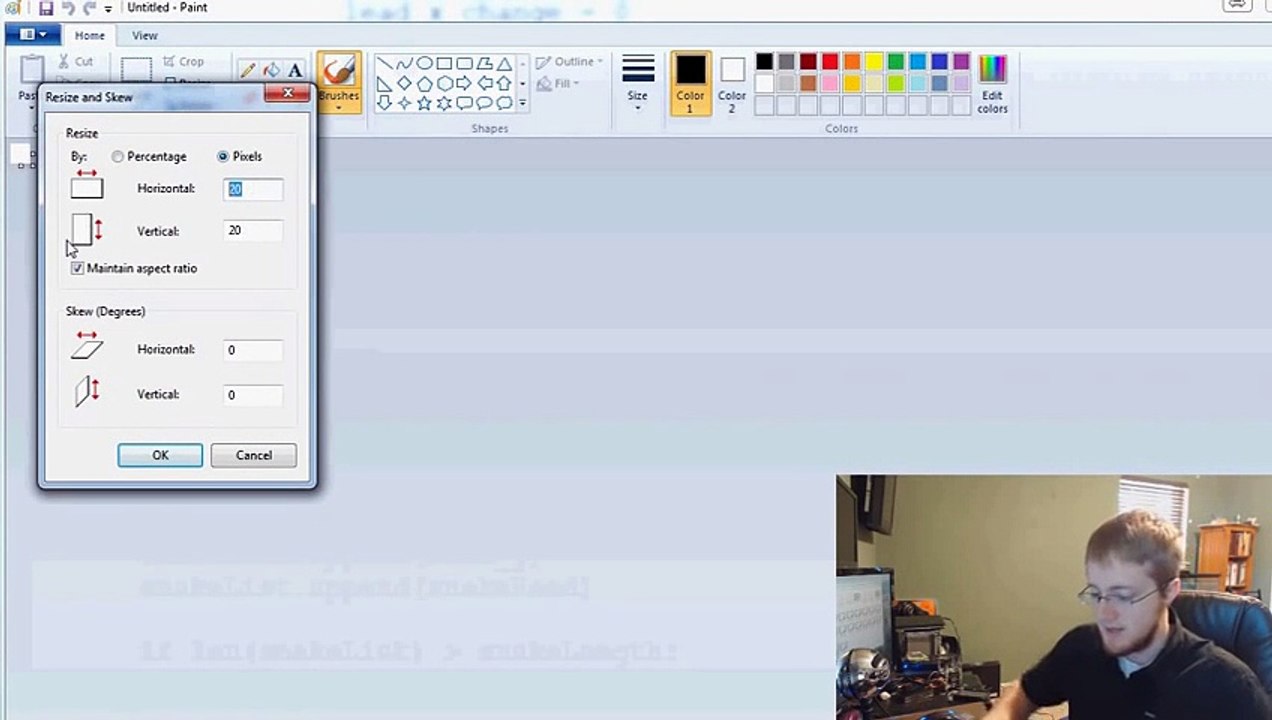Switch to the View ribbon tab
Screen dimensions: 1272x720
(145, 35)
